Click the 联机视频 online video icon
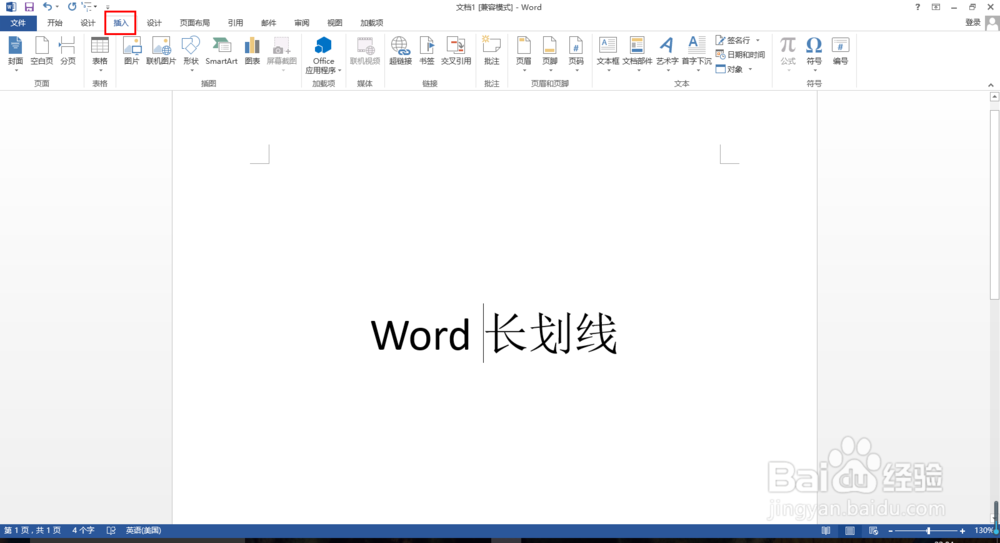 pyautogui.click(x=365, y=51)
